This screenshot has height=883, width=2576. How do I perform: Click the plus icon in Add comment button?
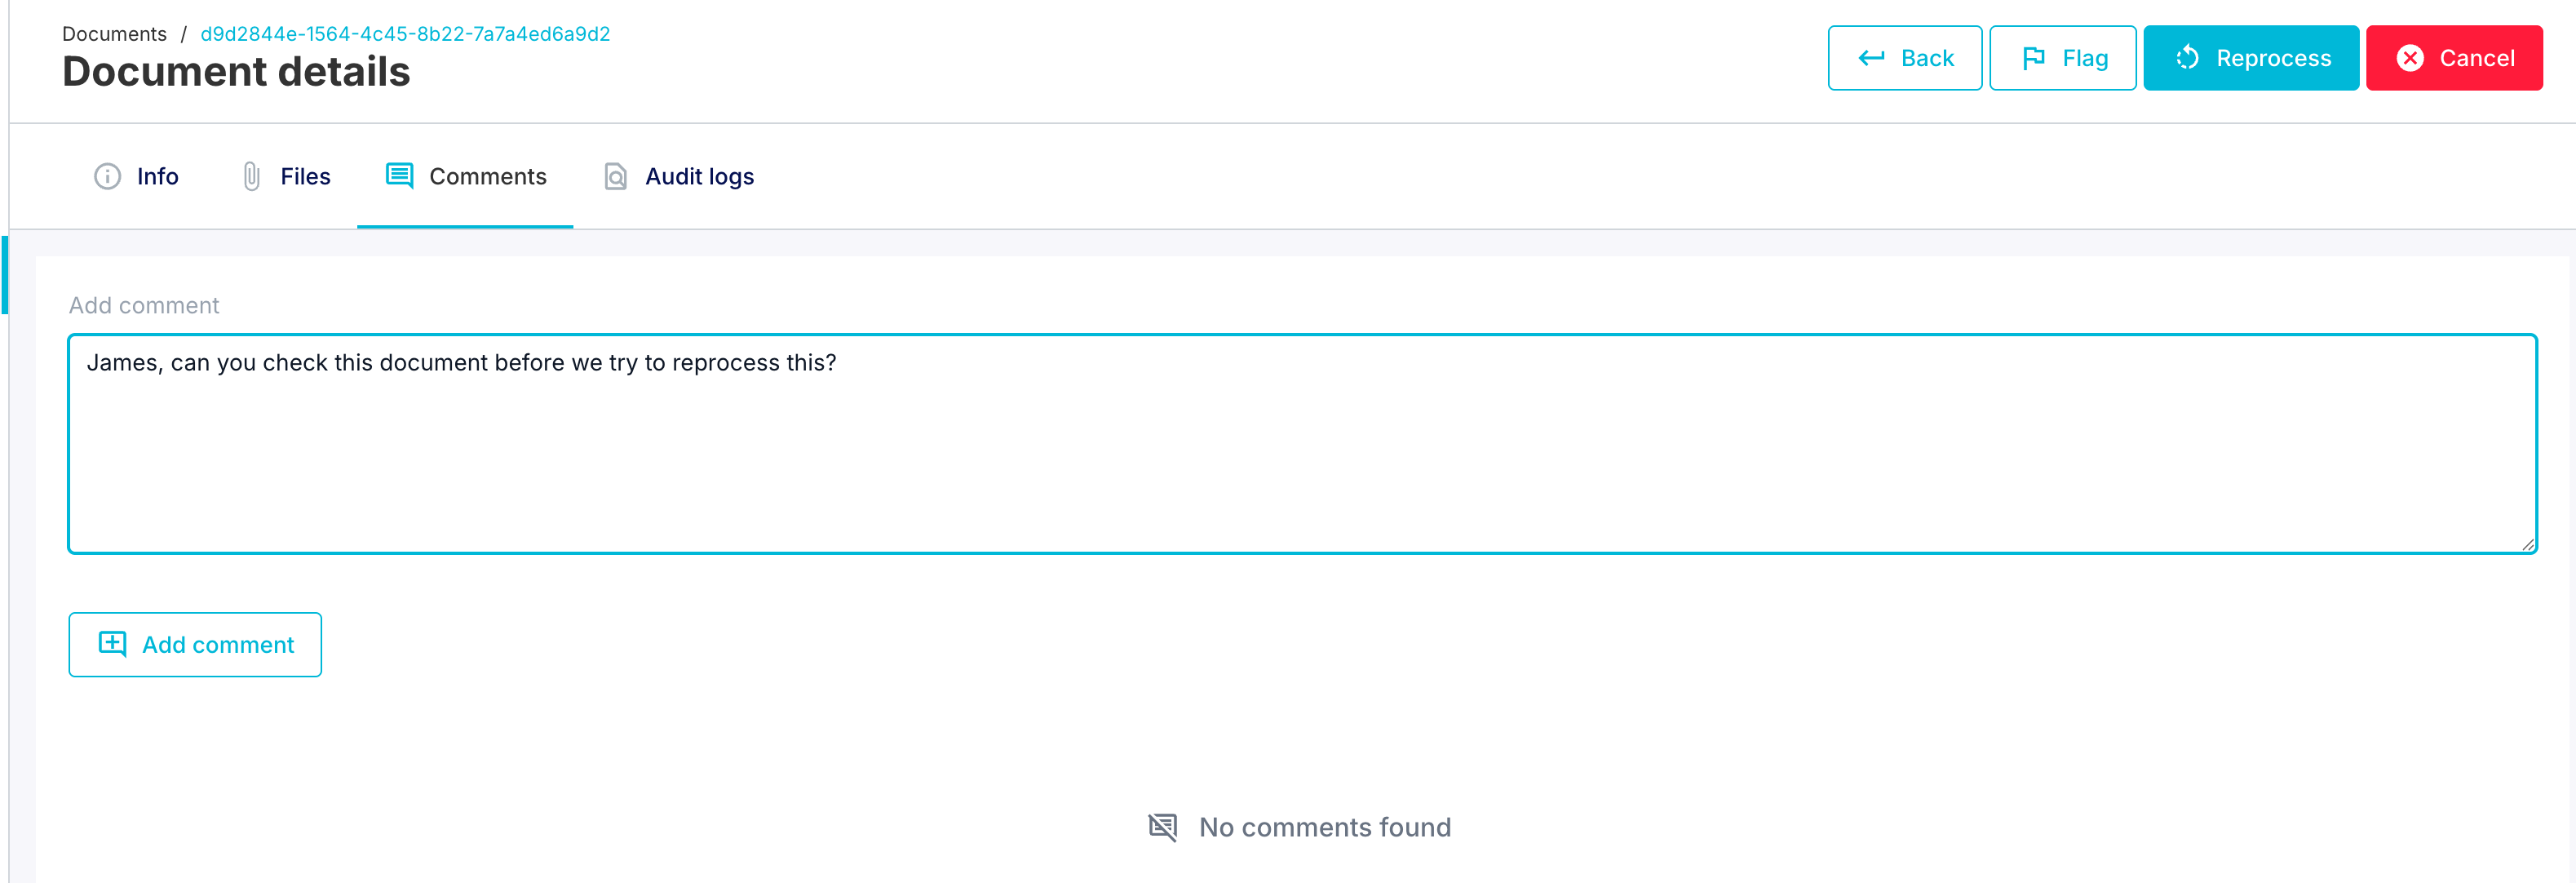pyautogui.click(x=112, y=644)
